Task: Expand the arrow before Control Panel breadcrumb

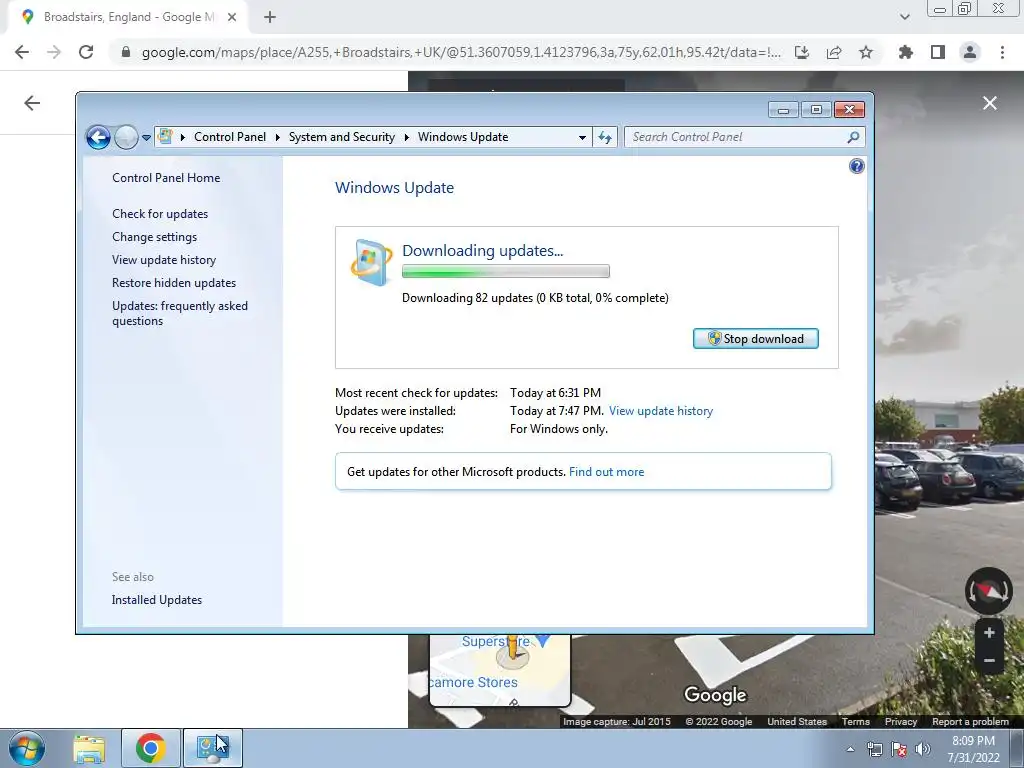Action: (x=182, y=137)
